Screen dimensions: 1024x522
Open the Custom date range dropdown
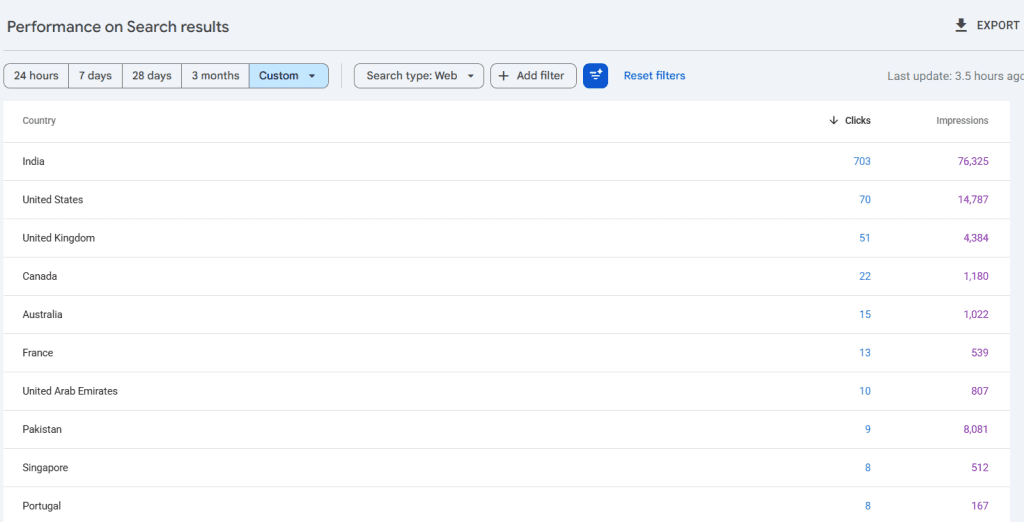point(289,76)
